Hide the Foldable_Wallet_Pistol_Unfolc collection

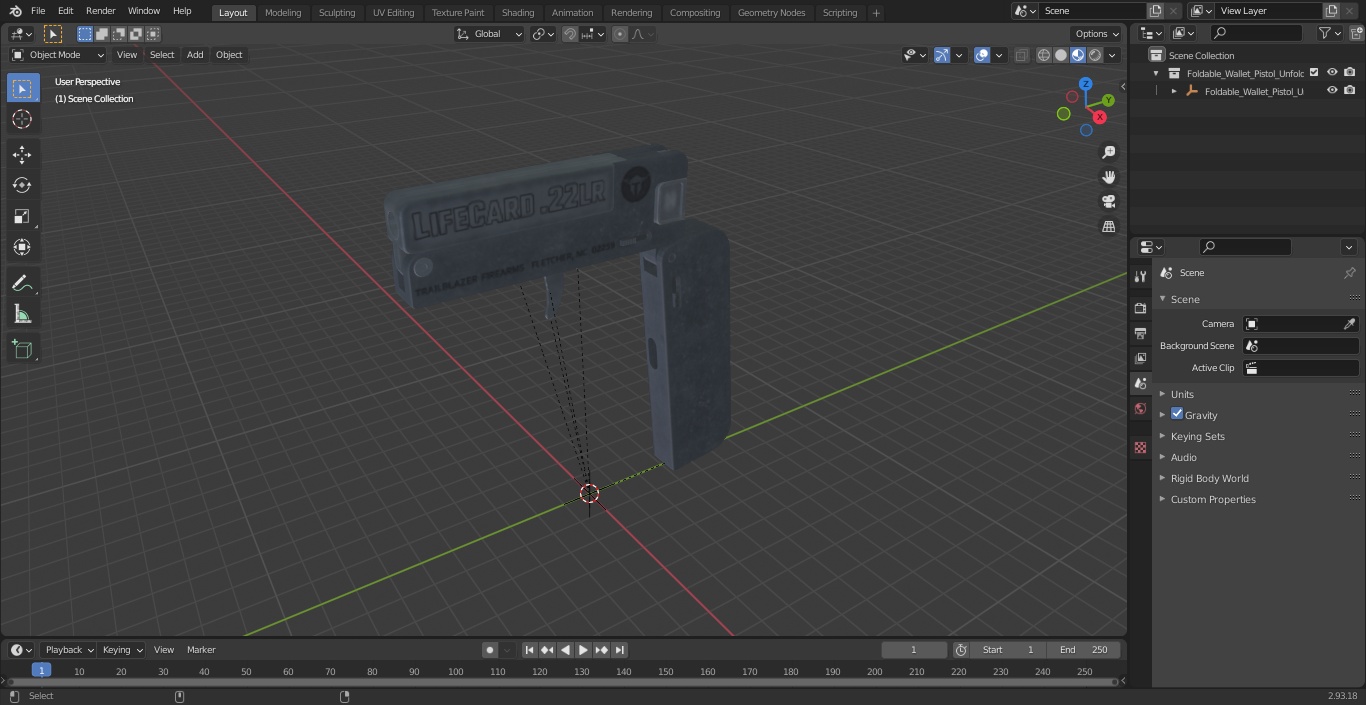click(x=1332, y=72)
